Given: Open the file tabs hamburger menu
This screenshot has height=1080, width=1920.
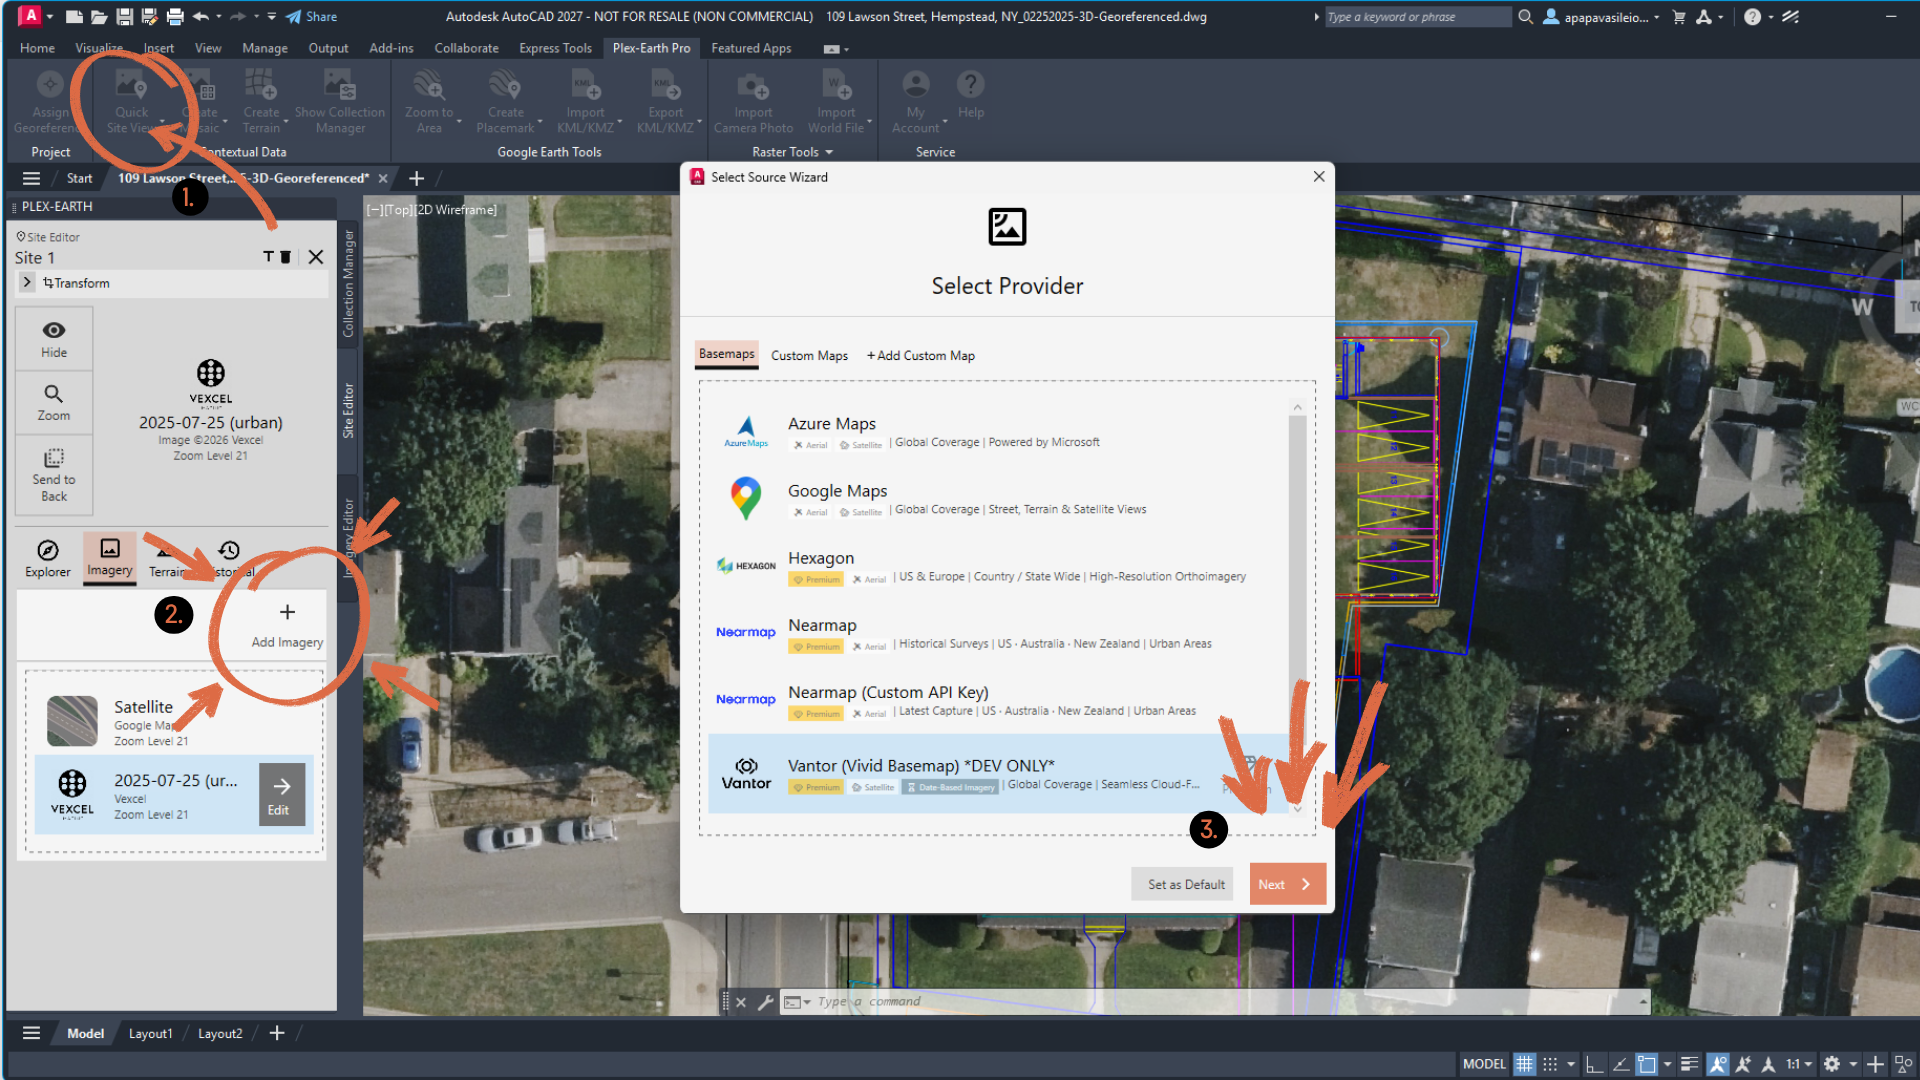Looking at the screenshot, I should [x=31, y=178].
